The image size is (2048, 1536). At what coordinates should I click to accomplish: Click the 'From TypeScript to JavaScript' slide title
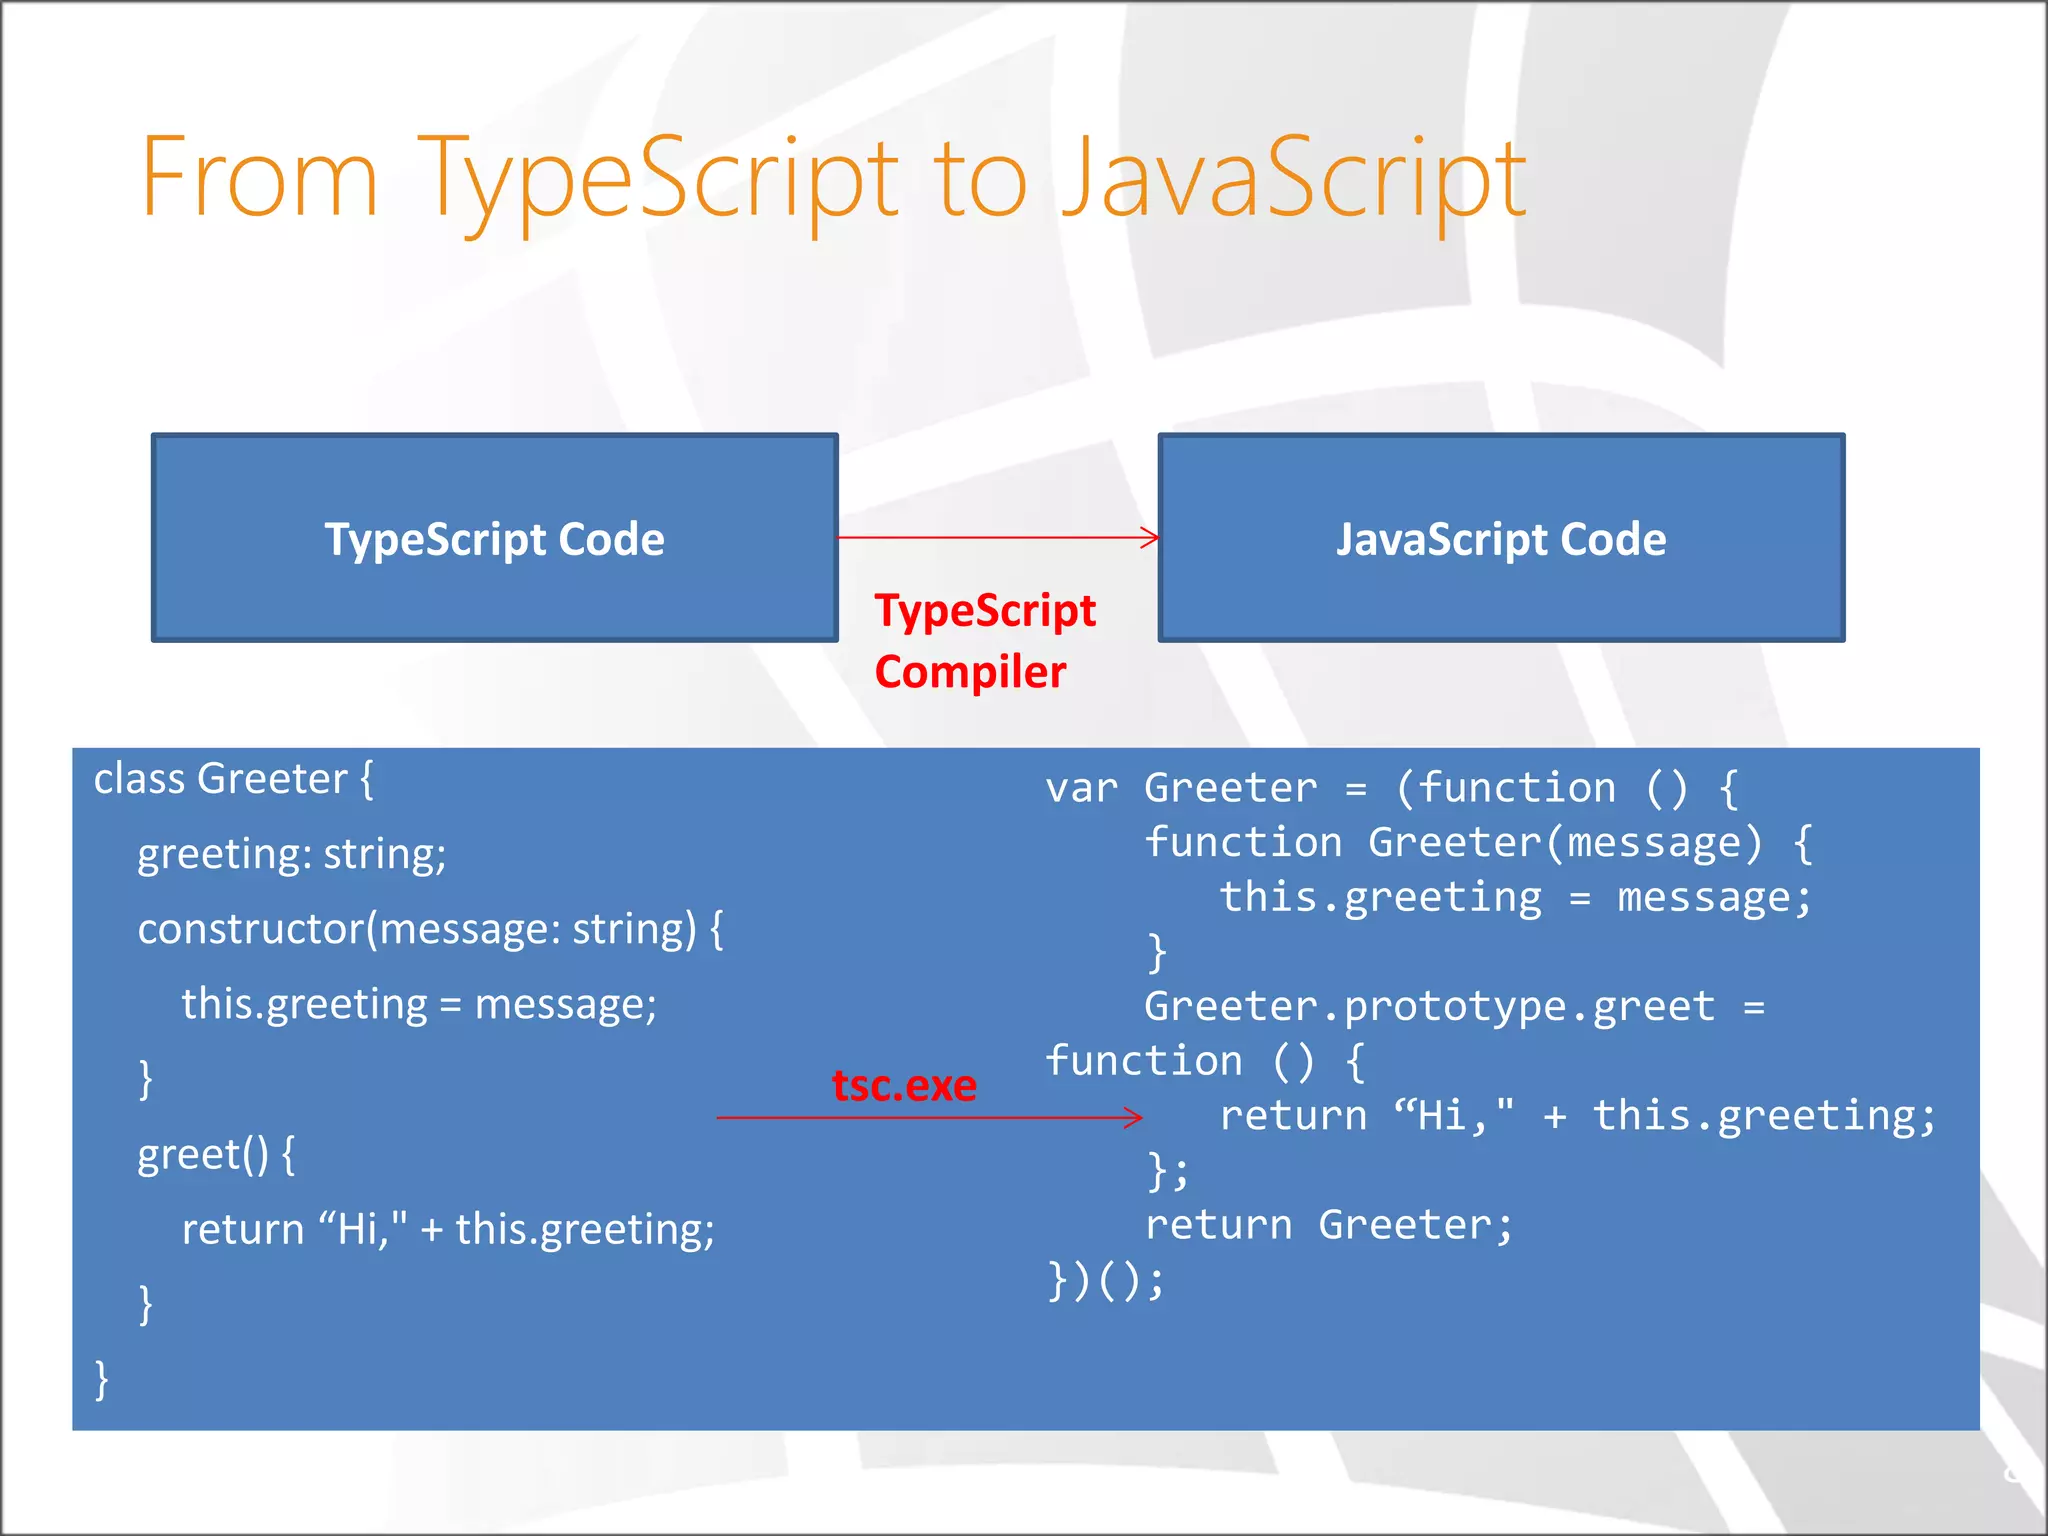pyautogui.click(x=832, y=180)
